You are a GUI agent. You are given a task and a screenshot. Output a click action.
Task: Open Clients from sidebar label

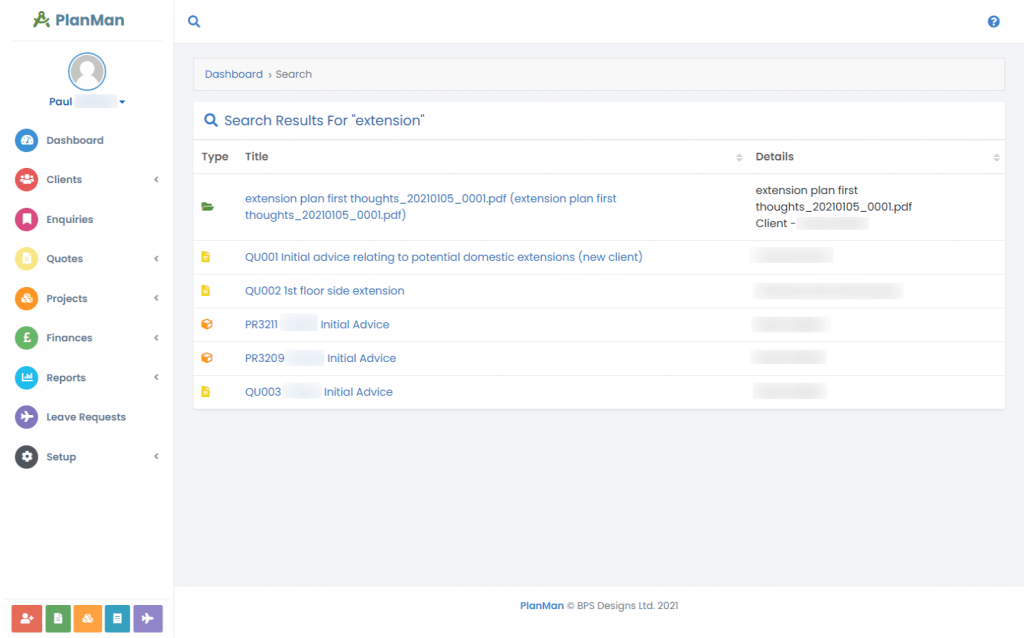coord(64,180)
